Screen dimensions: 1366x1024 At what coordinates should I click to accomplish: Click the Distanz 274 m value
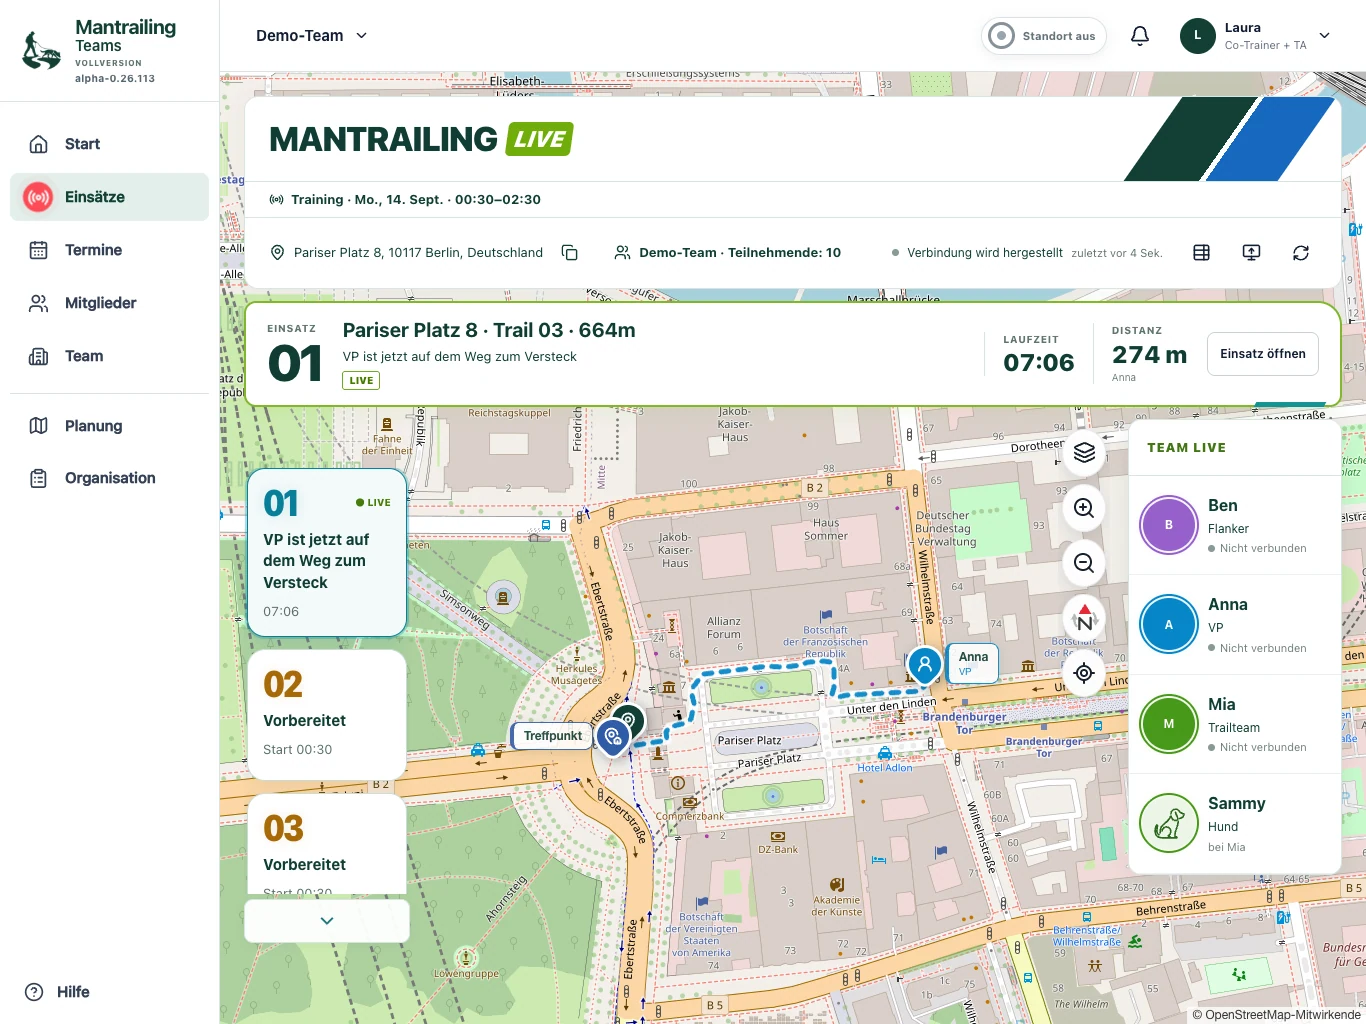1150,355
